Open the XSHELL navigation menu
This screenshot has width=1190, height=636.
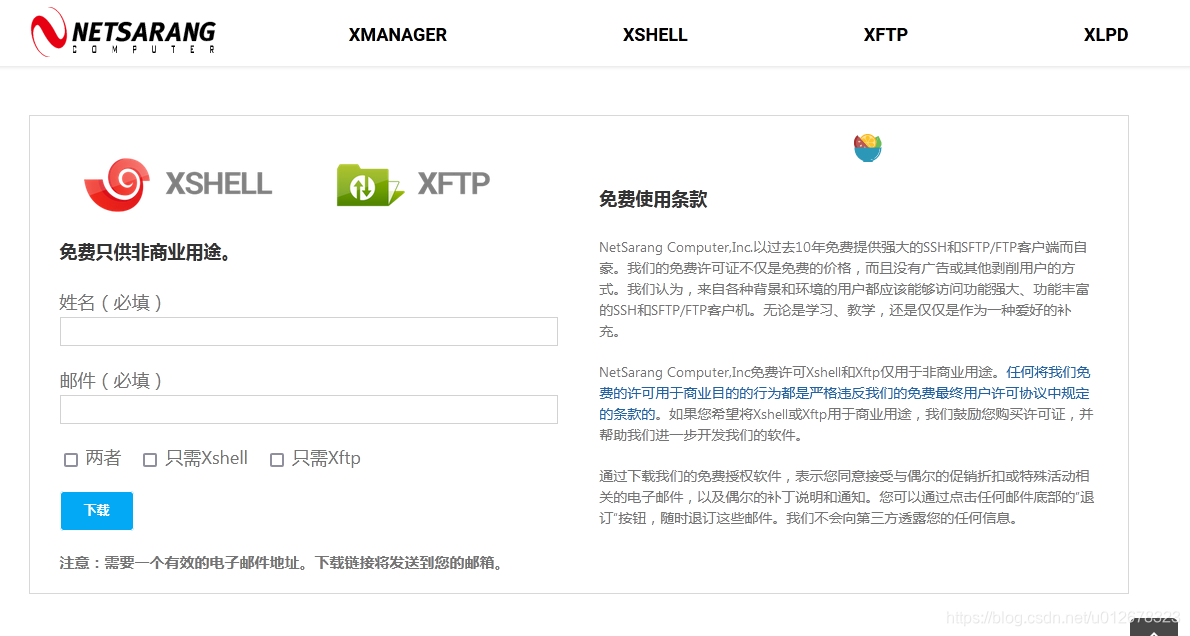pos(655,34)
